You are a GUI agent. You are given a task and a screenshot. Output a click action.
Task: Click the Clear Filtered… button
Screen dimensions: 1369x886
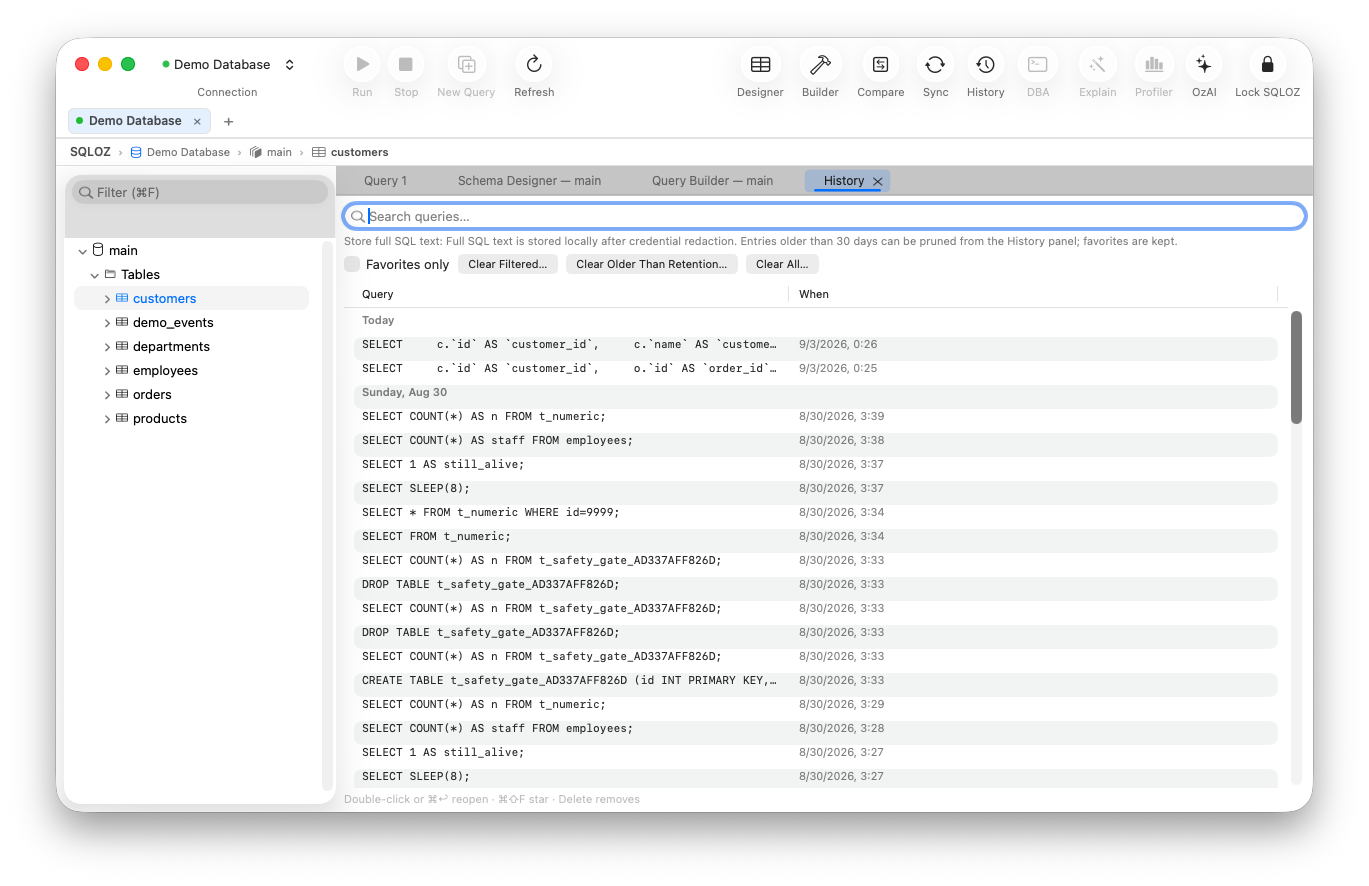pyautogui.click(x=508, y=264)
